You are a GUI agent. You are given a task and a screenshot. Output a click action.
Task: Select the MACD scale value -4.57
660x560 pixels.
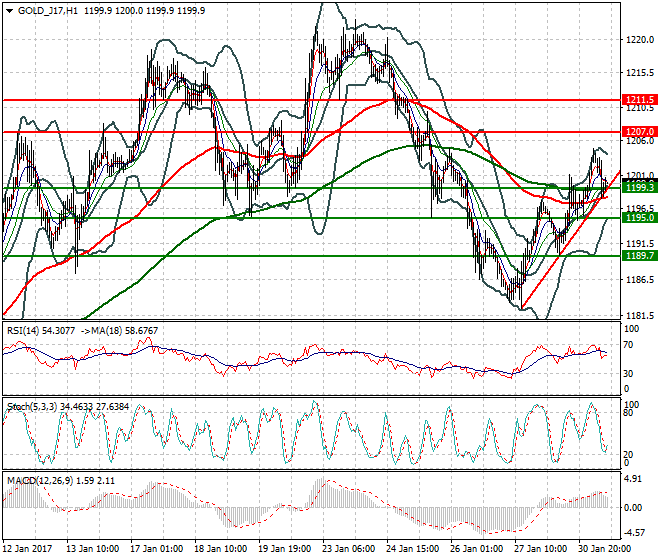(x=633, y=533)
